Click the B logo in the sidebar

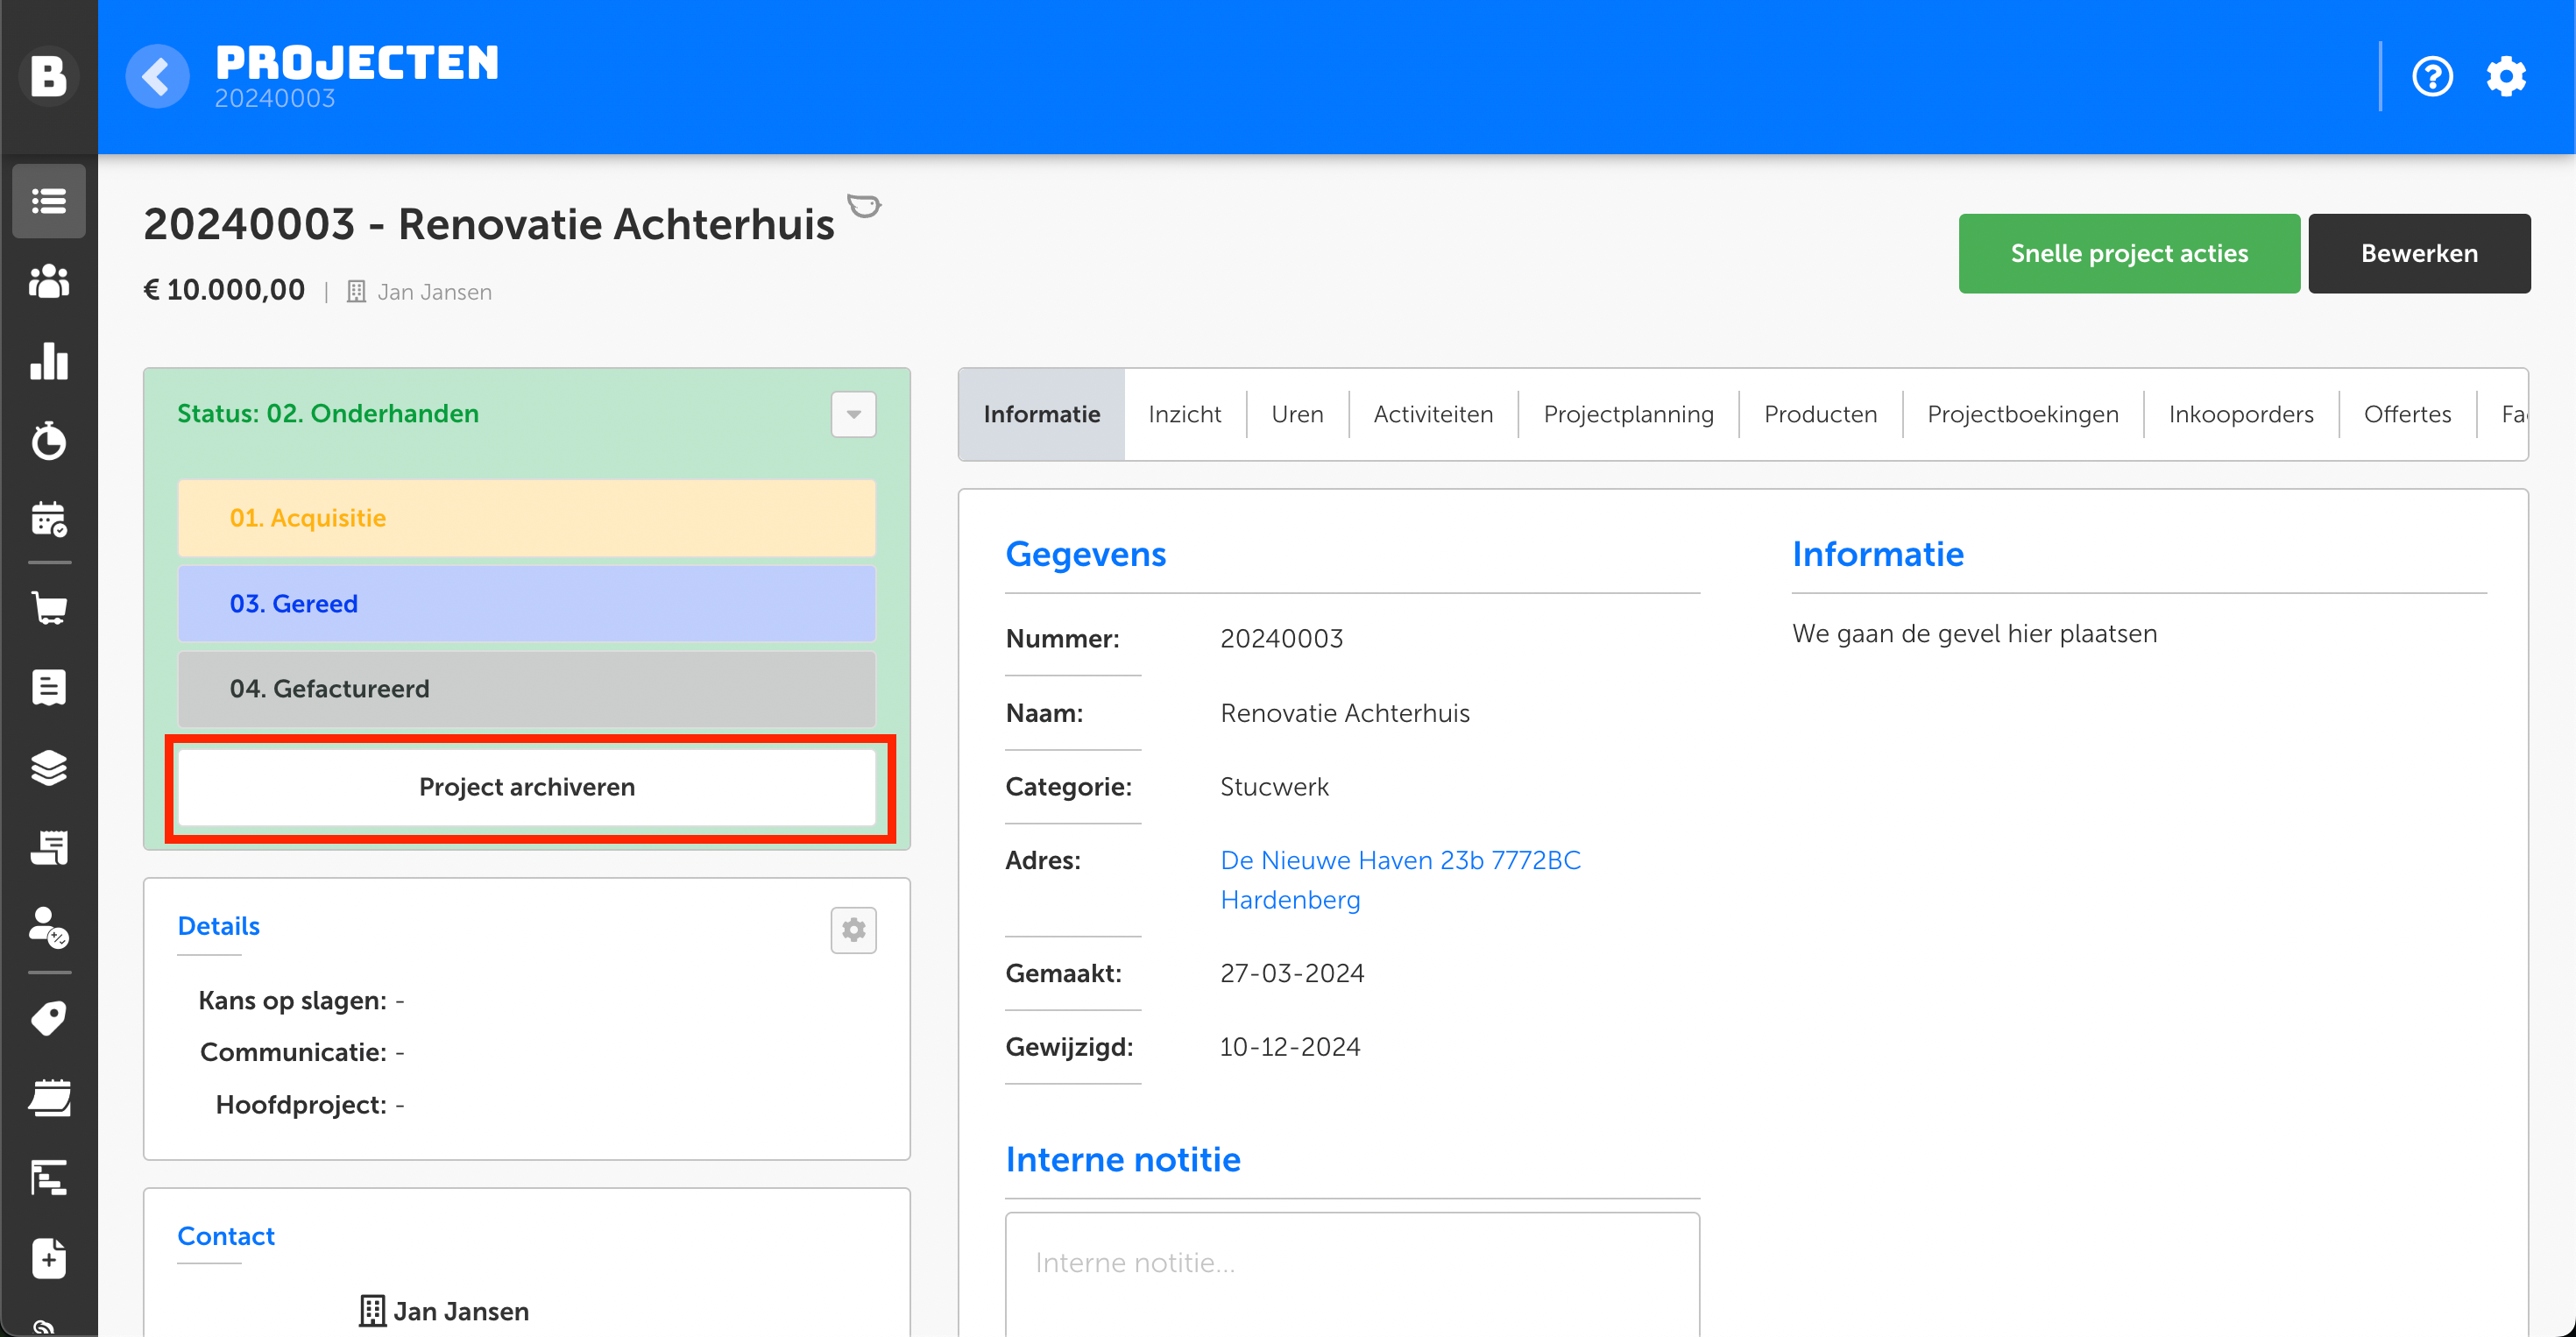48,76
